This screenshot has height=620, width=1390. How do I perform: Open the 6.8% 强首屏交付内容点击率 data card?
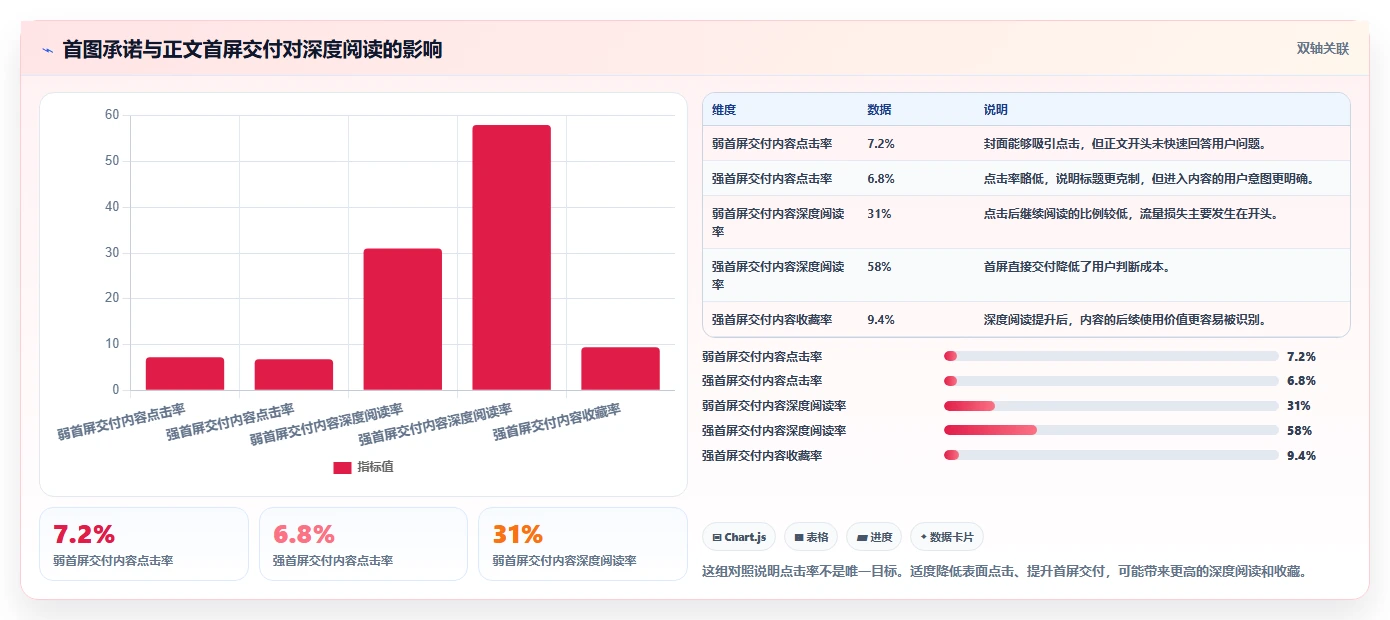click(363, 544)
